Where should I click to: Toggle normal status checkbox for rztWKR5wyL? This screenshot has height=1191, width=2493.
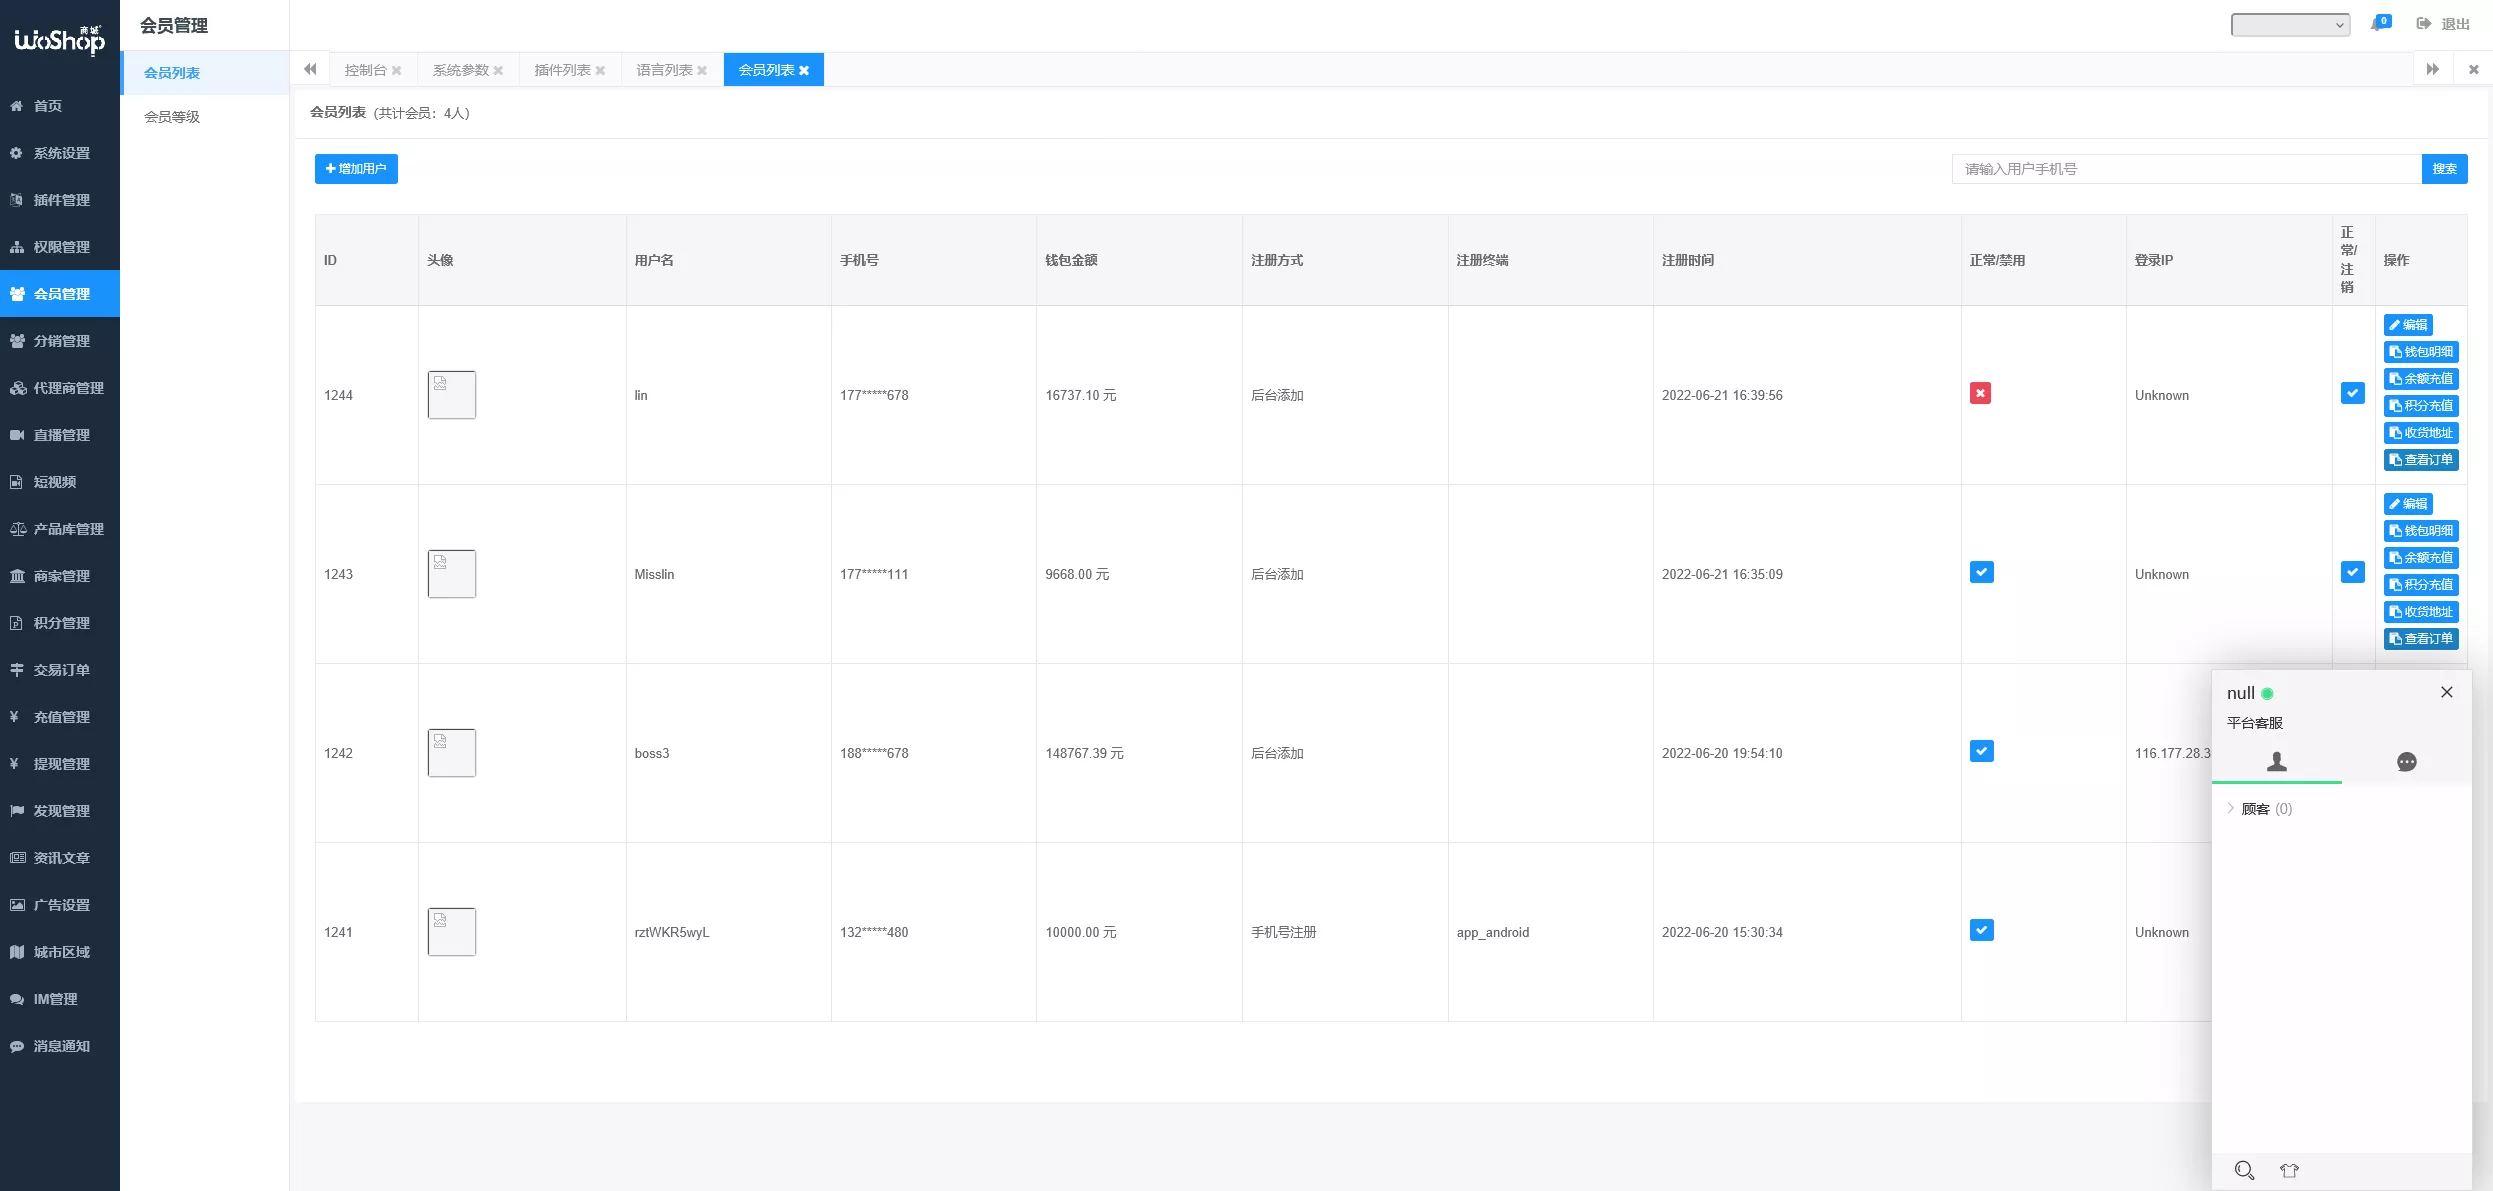(1981, 930)
